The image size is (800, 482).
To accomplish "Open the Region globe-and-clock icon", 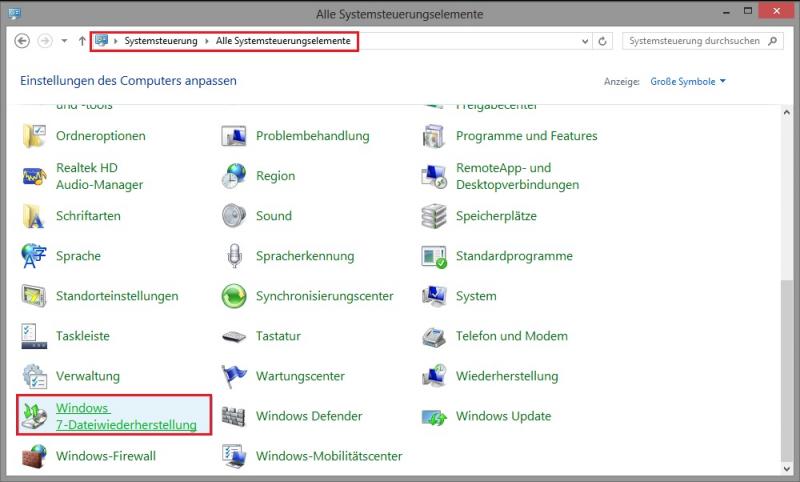I will pos(234,176).
